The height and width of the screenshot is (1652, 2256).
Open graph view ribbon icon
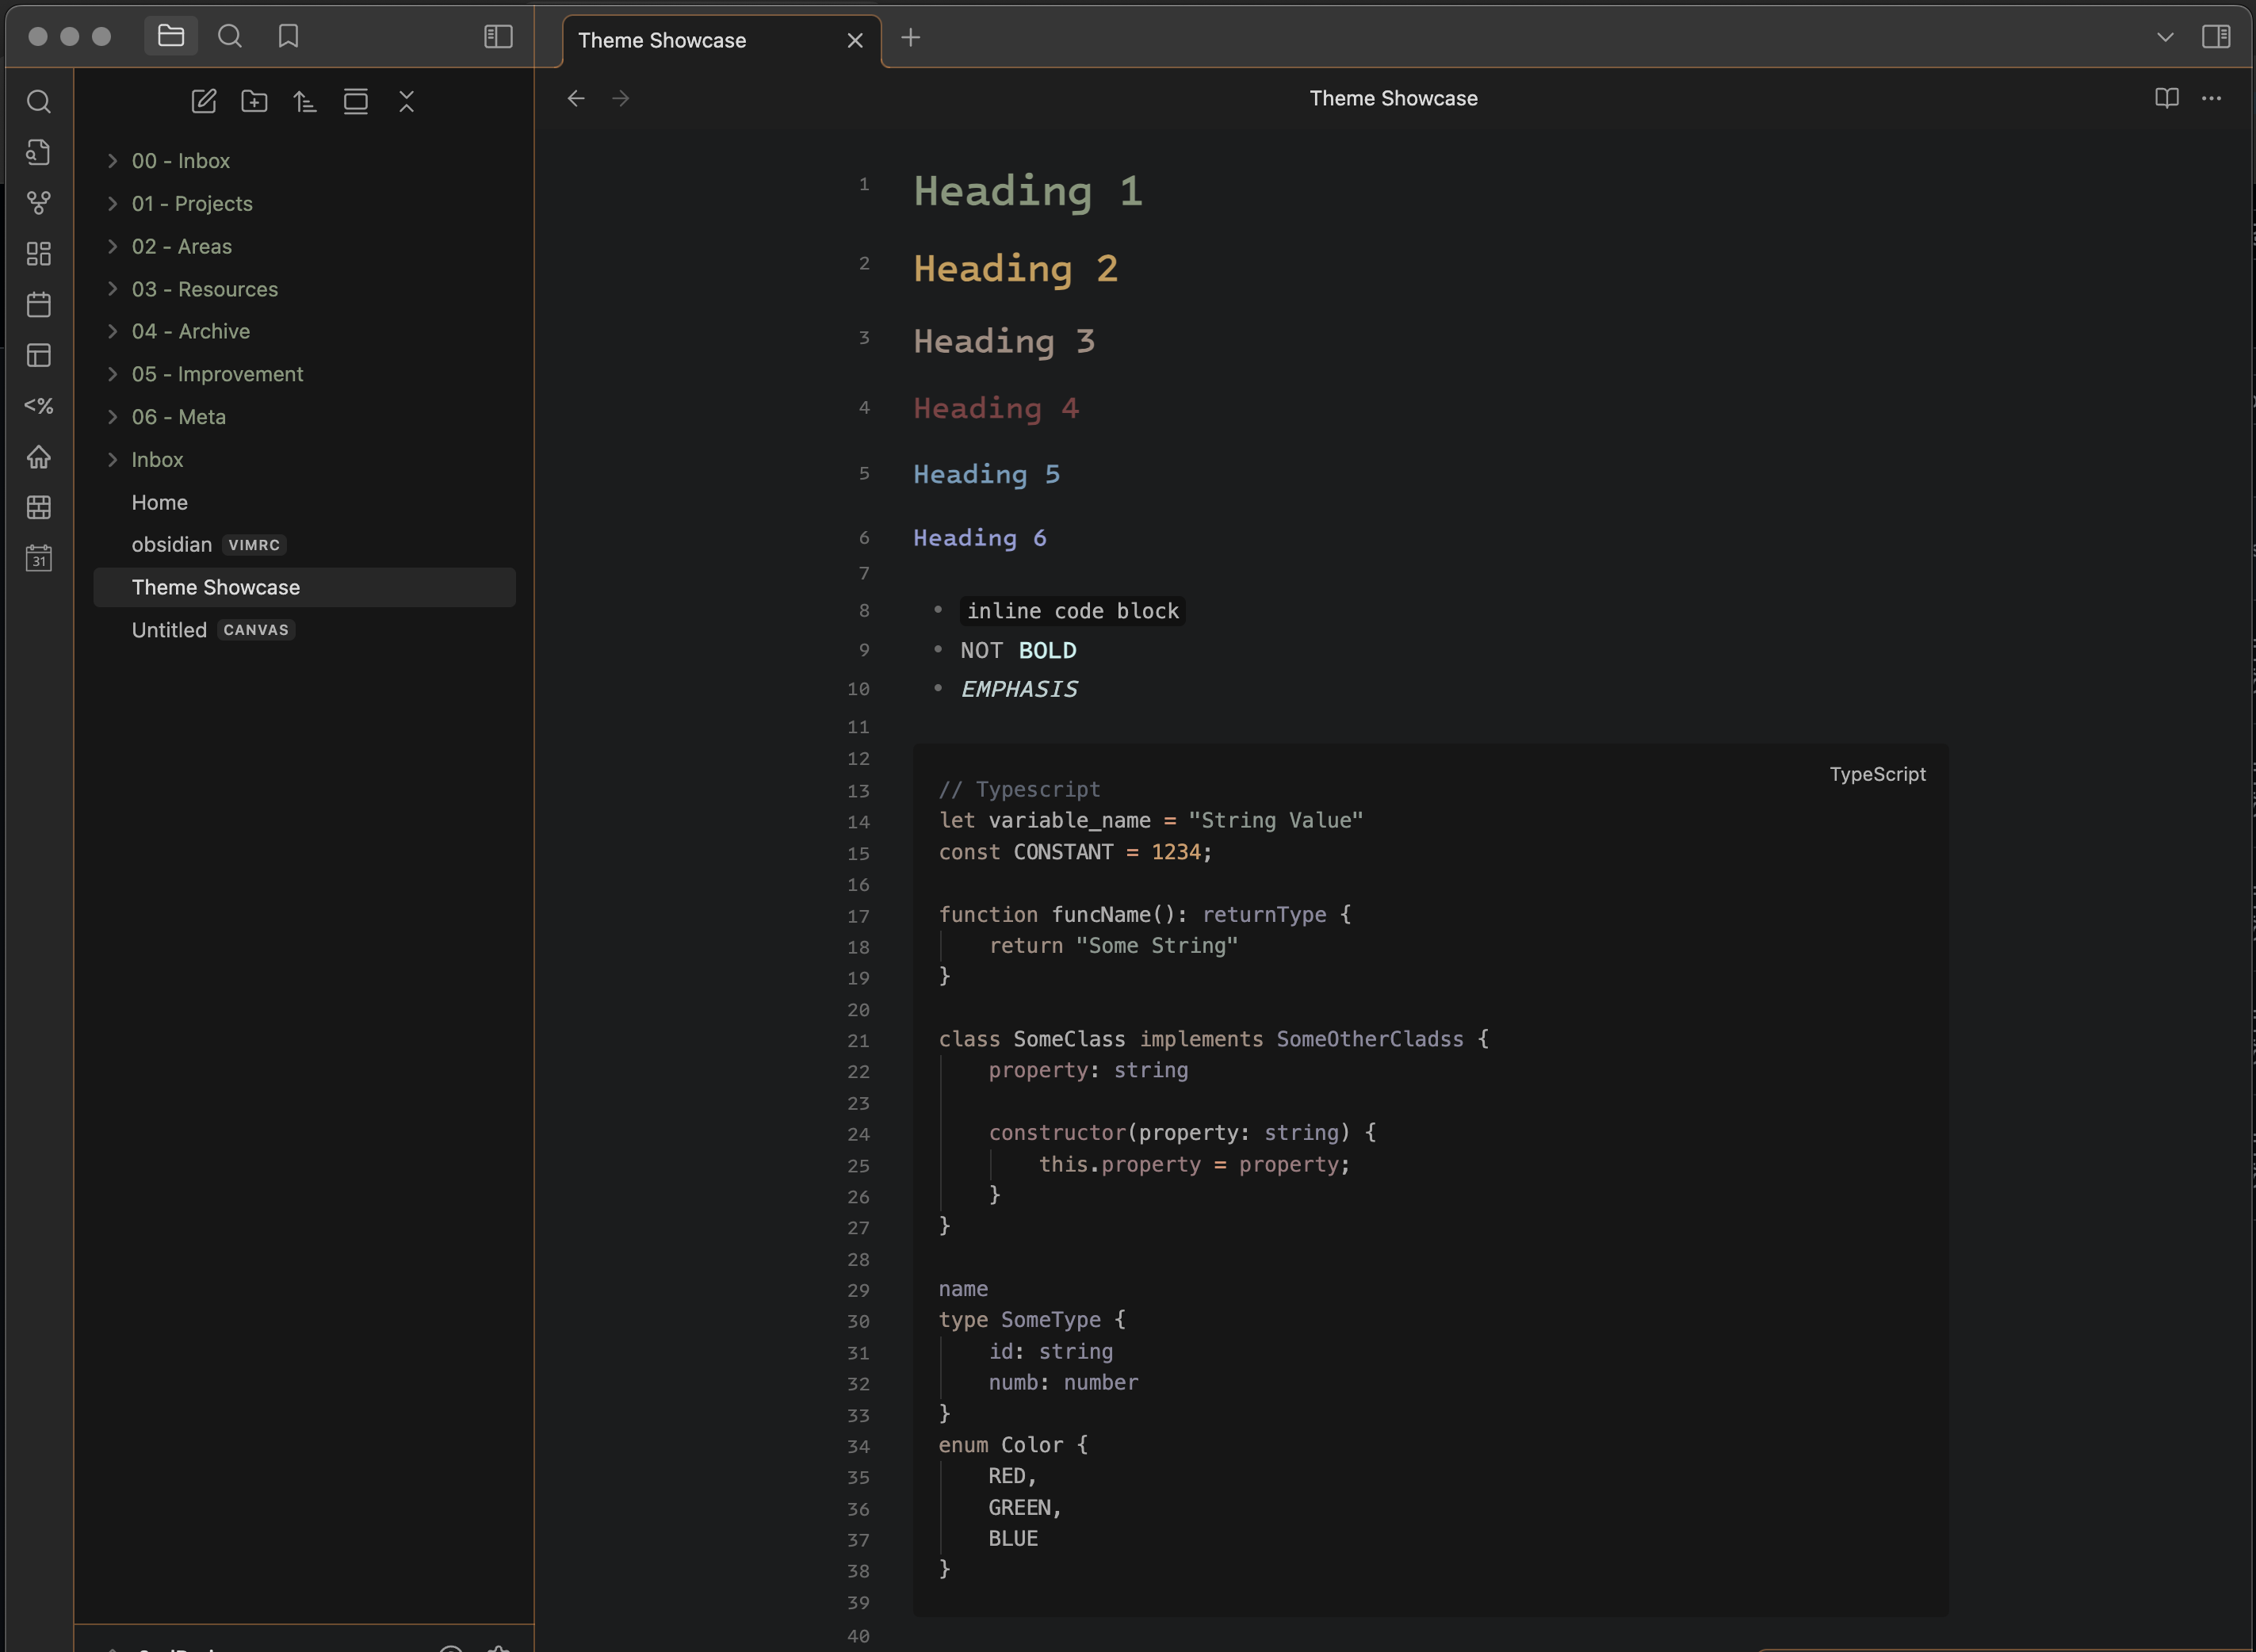38,203
